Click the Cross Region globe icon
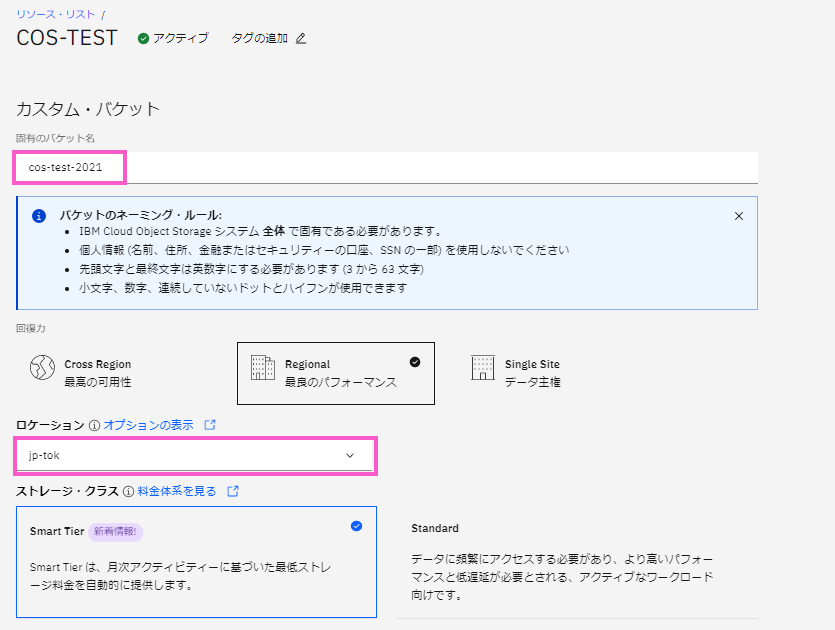835x630 pixels. click(42, 368)
